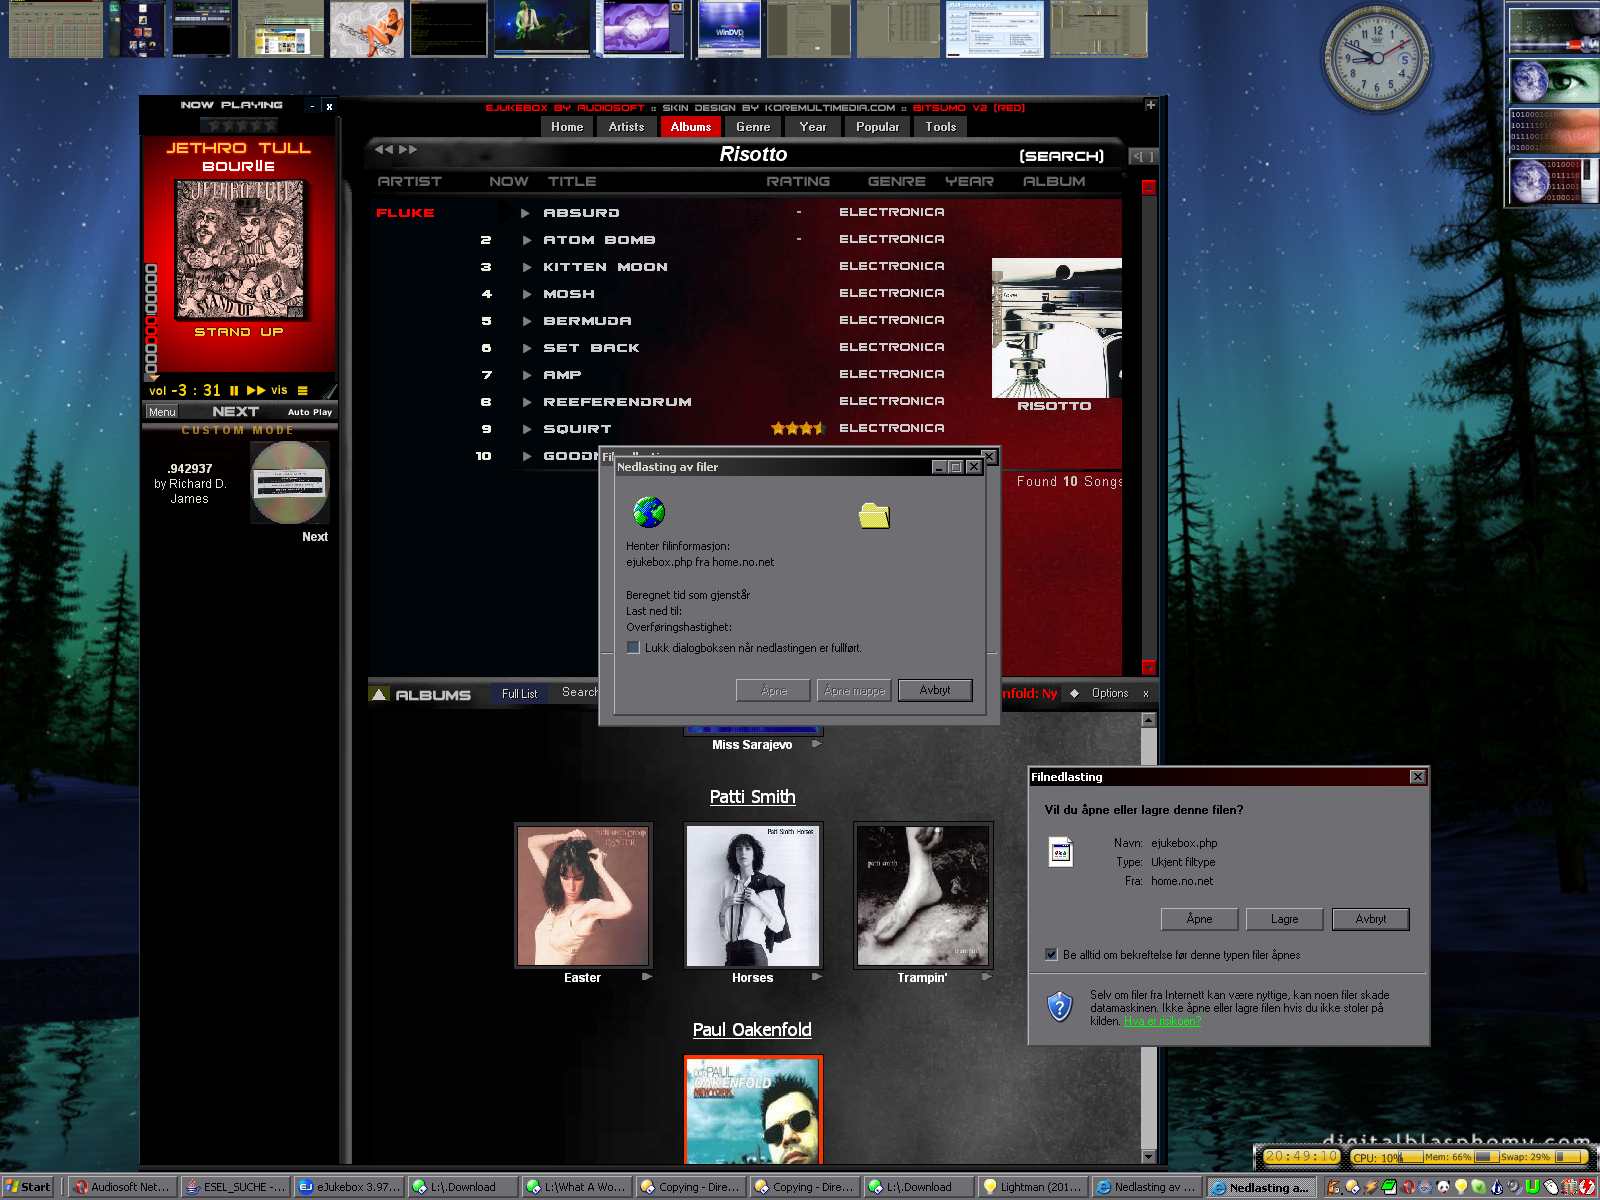Screen dimensions: 1600x1200
Task: Open the Hva er risikoen? link
Action: (1162, 1021)
